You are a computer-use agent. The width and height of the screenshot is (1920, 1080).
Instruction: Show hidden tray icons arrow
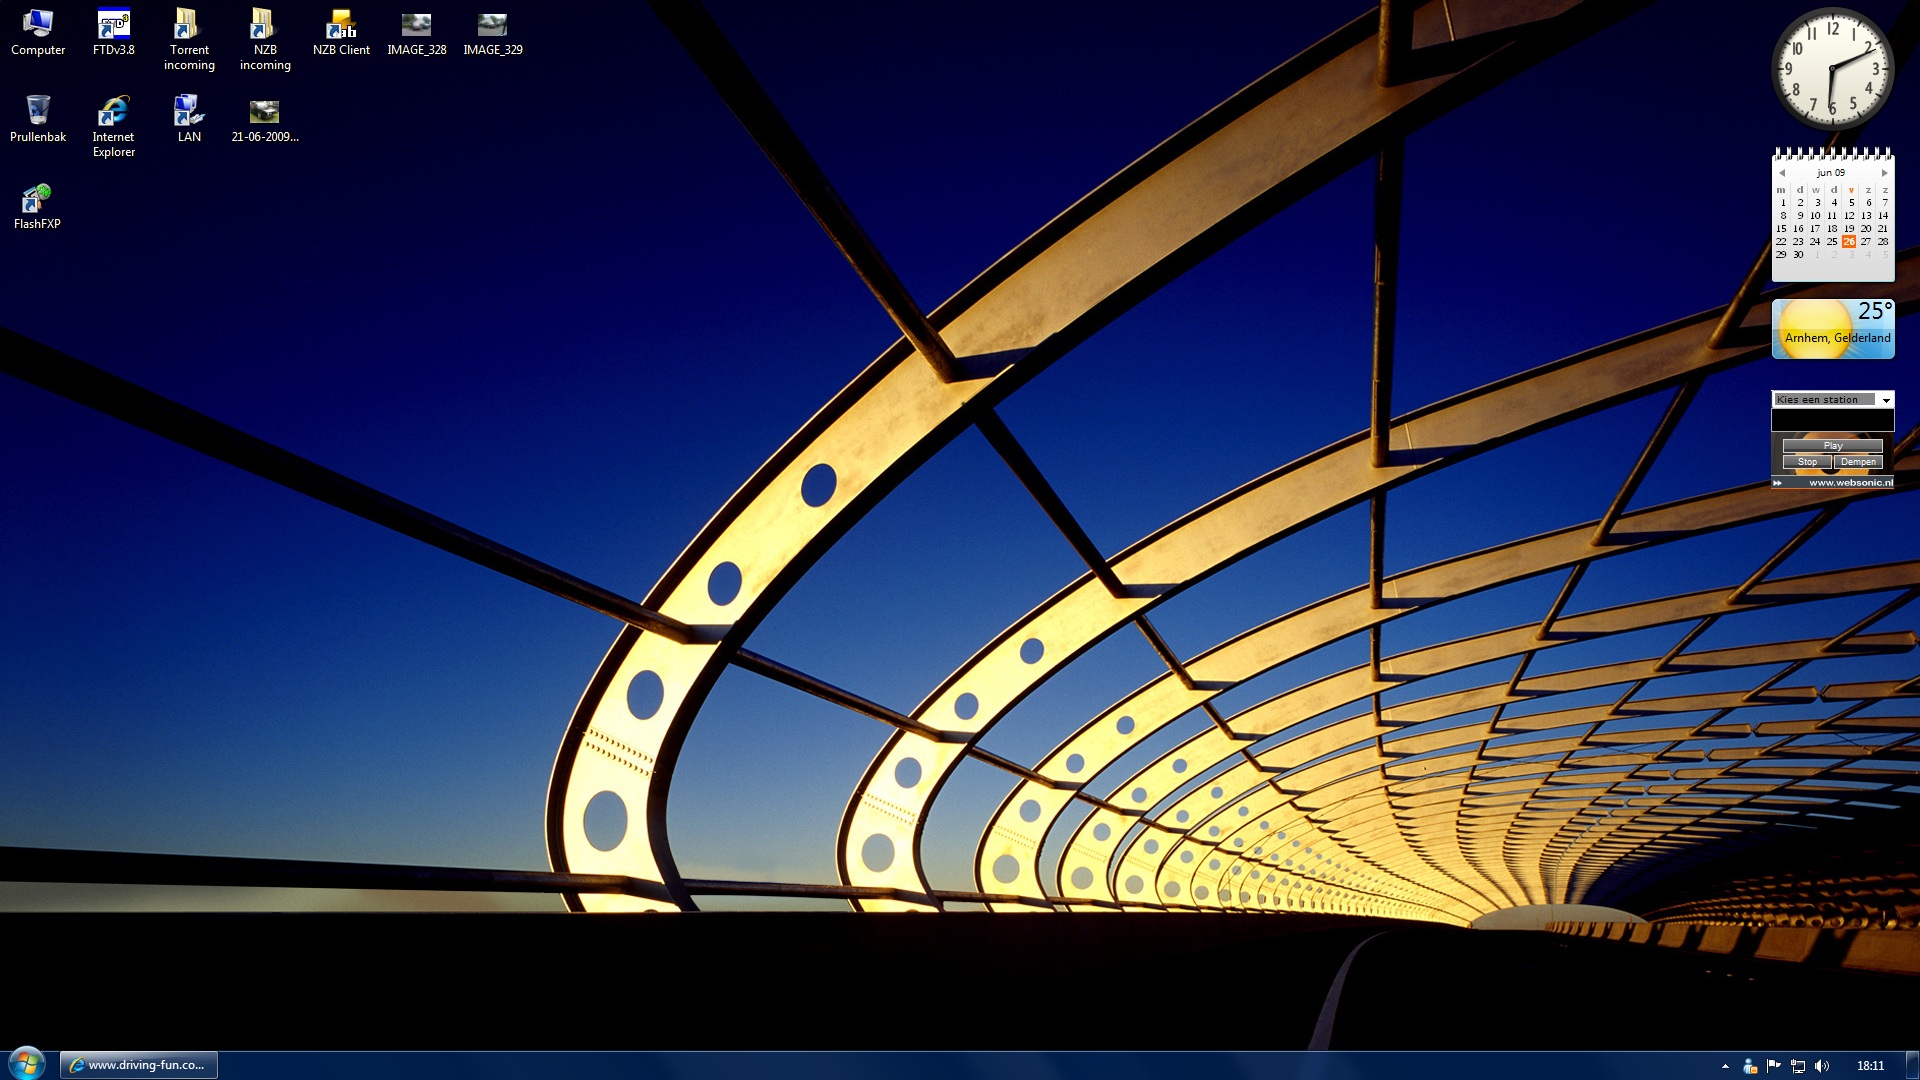pos(1725,1066)
